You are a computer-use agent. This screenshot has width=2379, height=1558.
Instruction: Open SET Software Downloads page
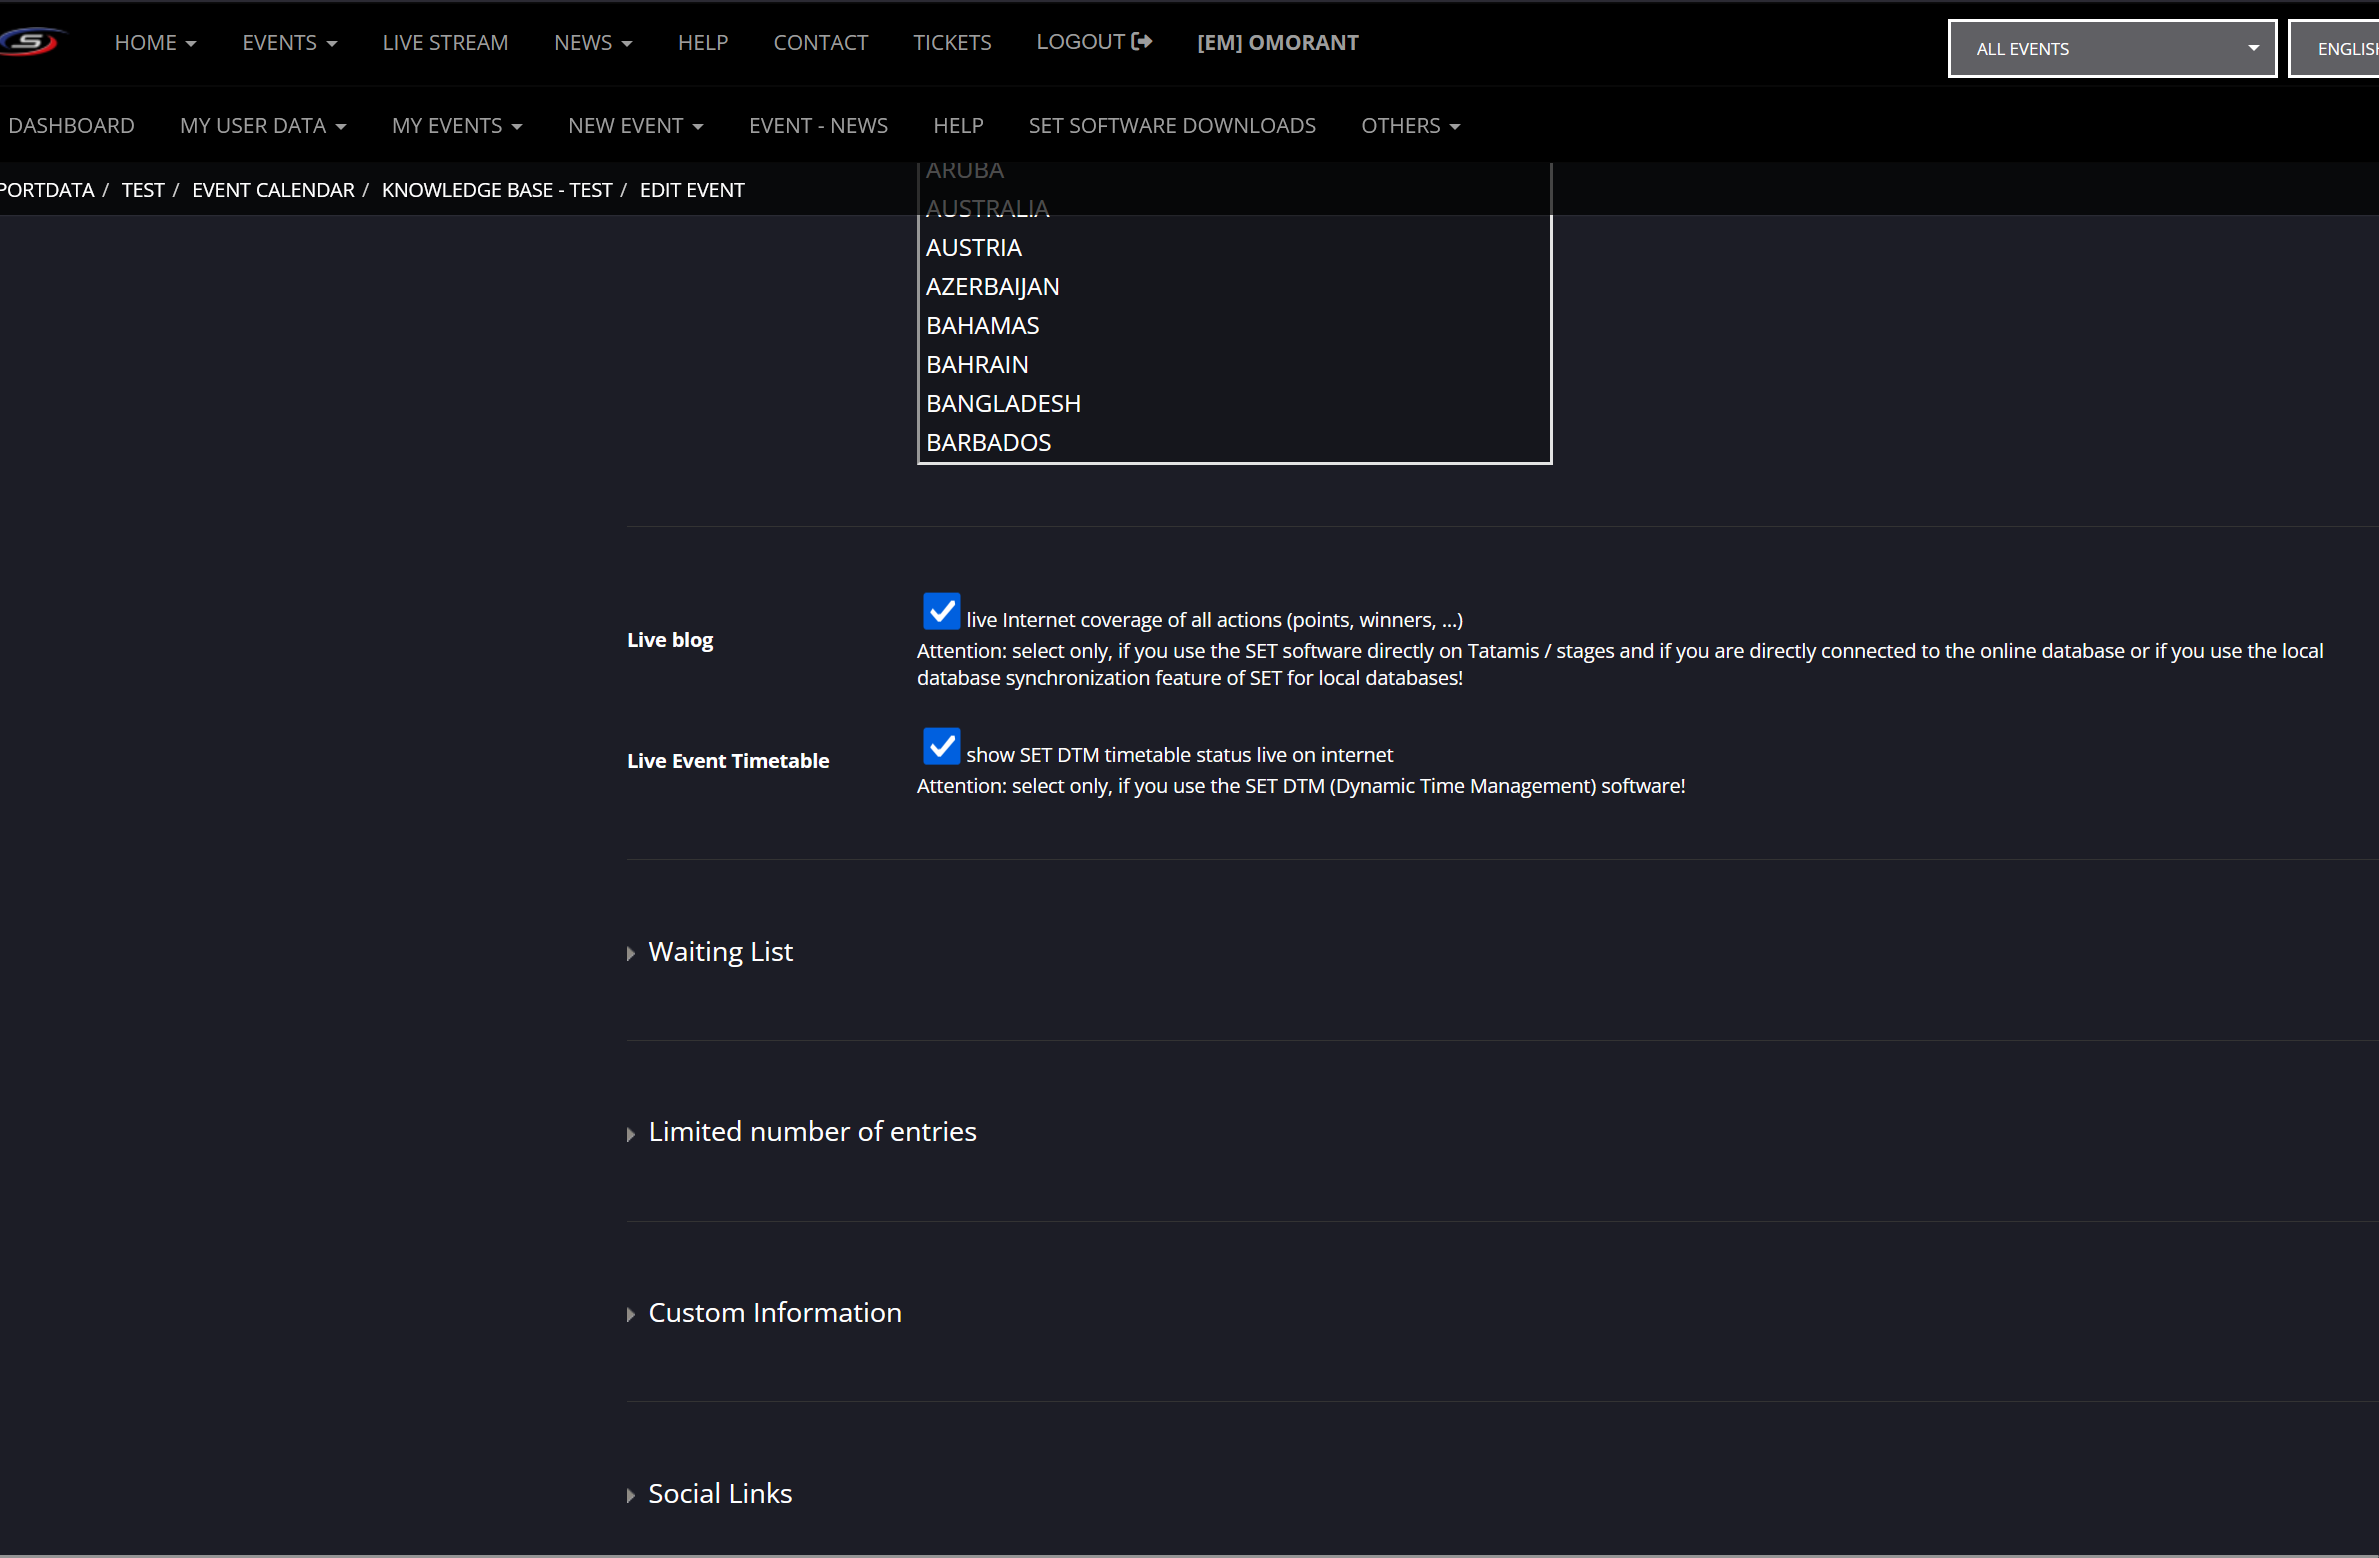tap(1171, 126)
